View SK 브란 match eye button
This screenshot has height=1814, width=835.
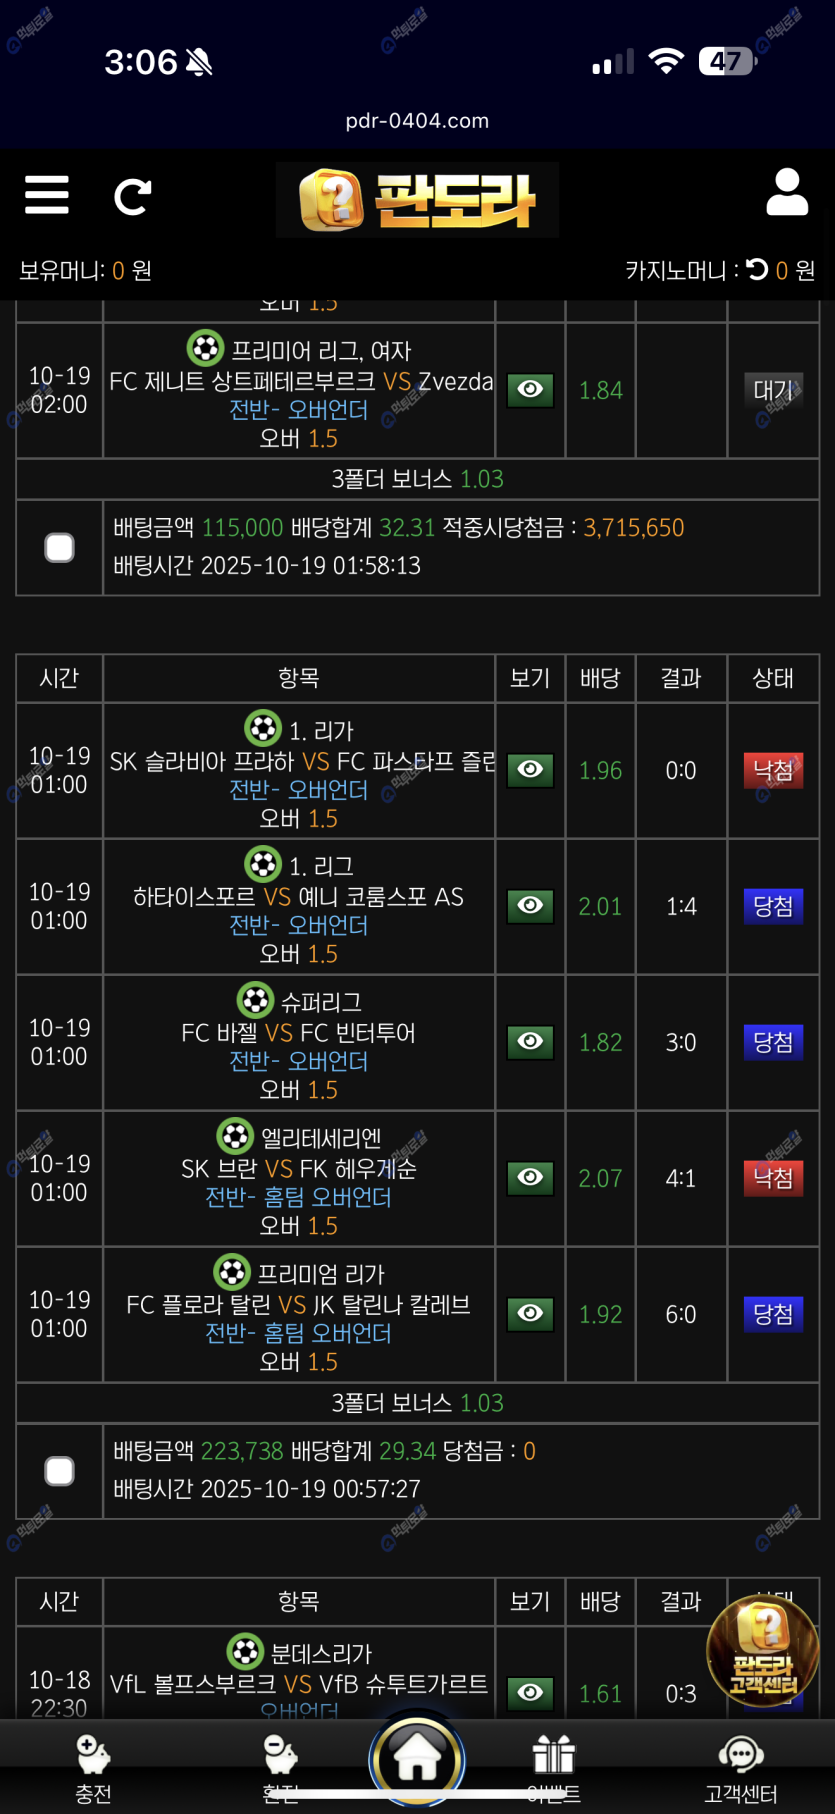coord(531,1178)
